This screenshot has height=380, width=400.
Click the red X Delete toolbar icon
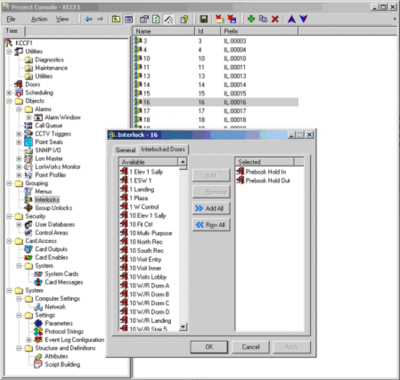pyautogui.click(x=275, y=19)
